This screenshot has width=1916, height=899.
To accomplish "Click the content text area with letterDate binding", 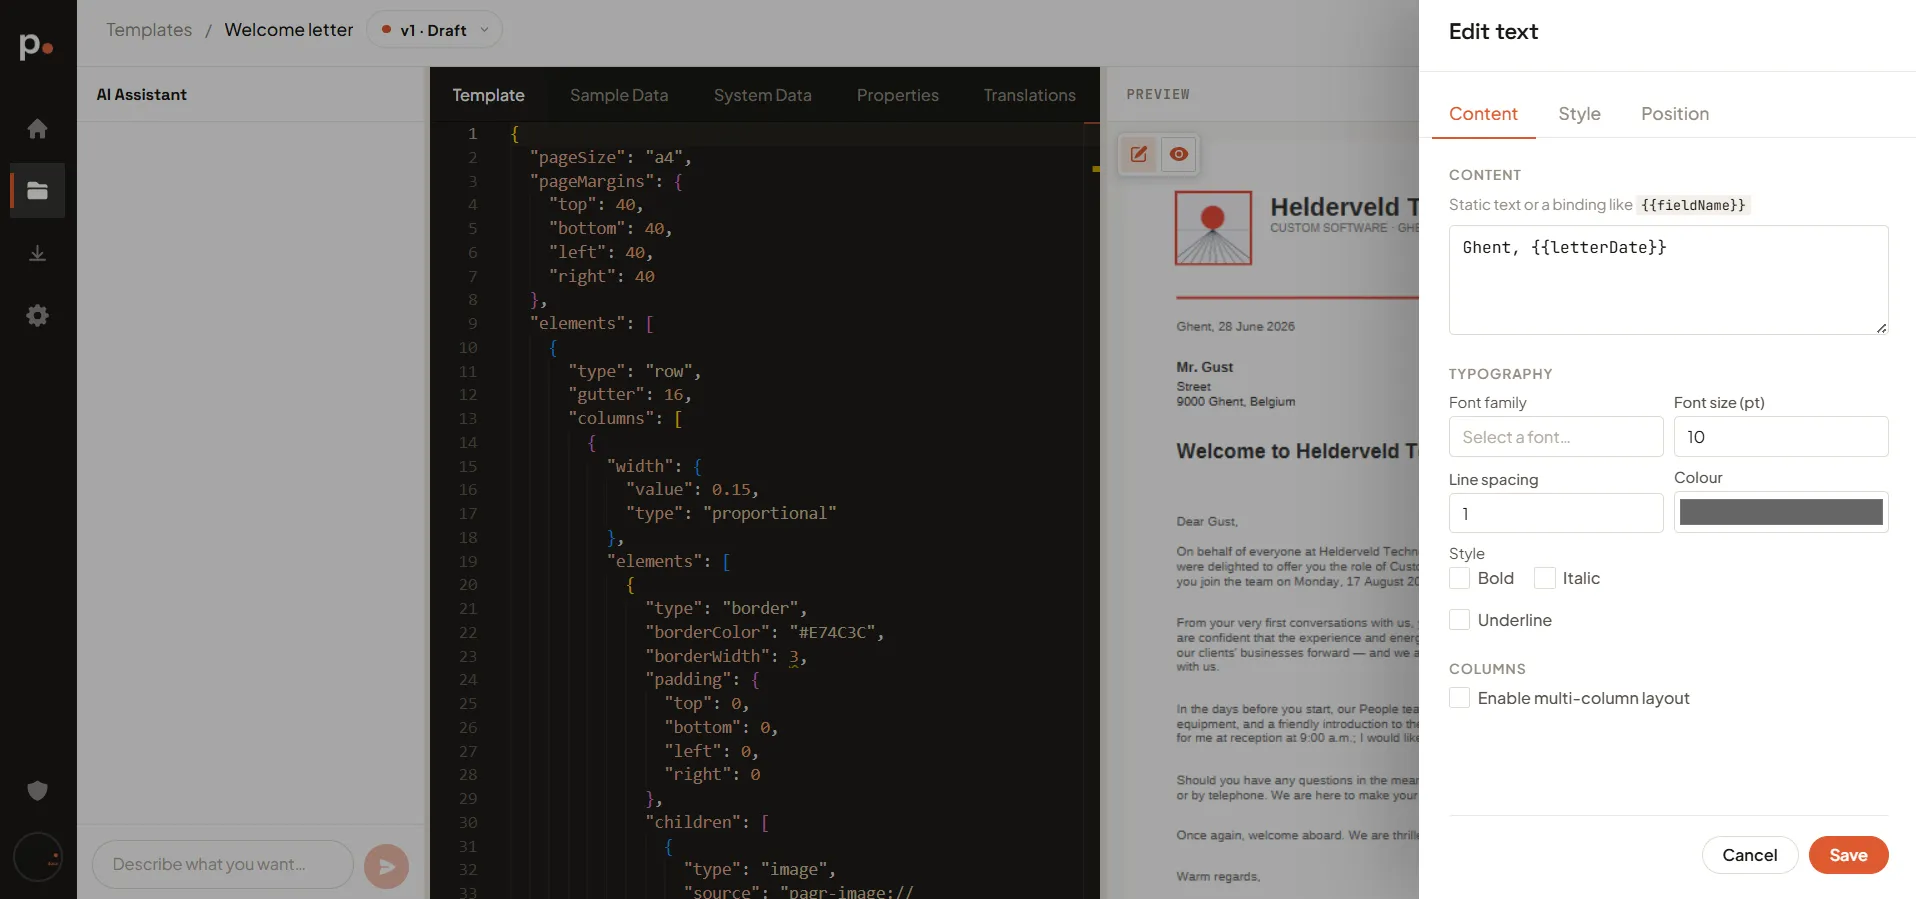I will [1668, 280].
